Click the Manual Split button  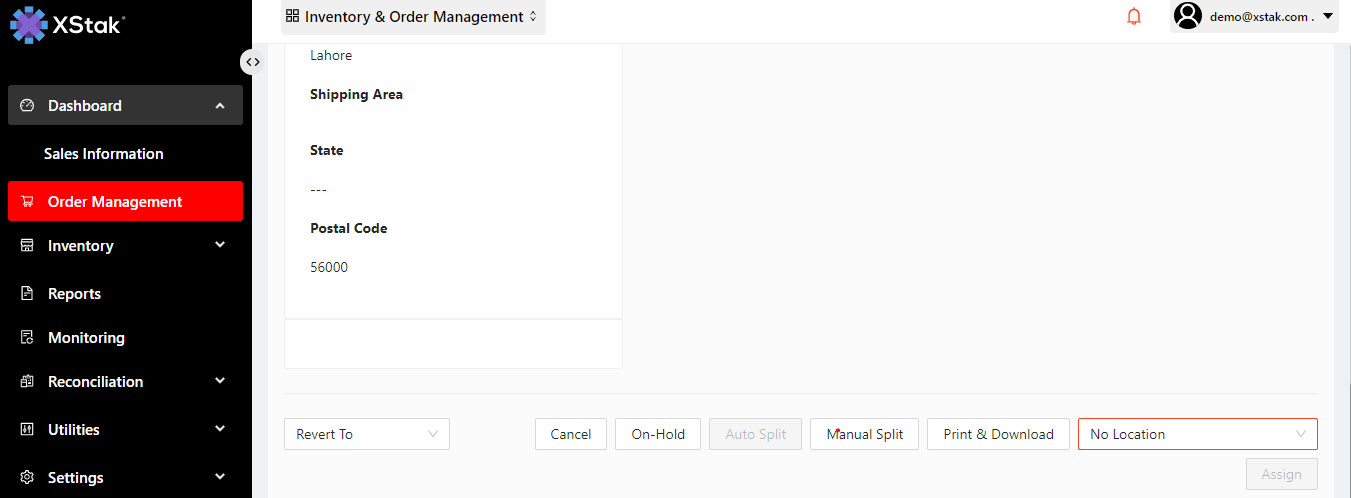point(864,434)
